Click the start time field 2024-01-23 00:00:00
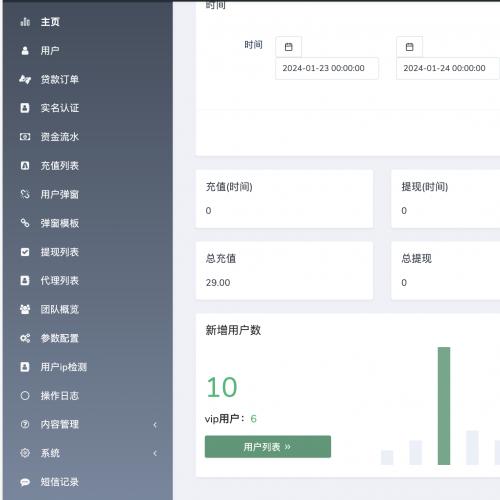 click(327, 68)
